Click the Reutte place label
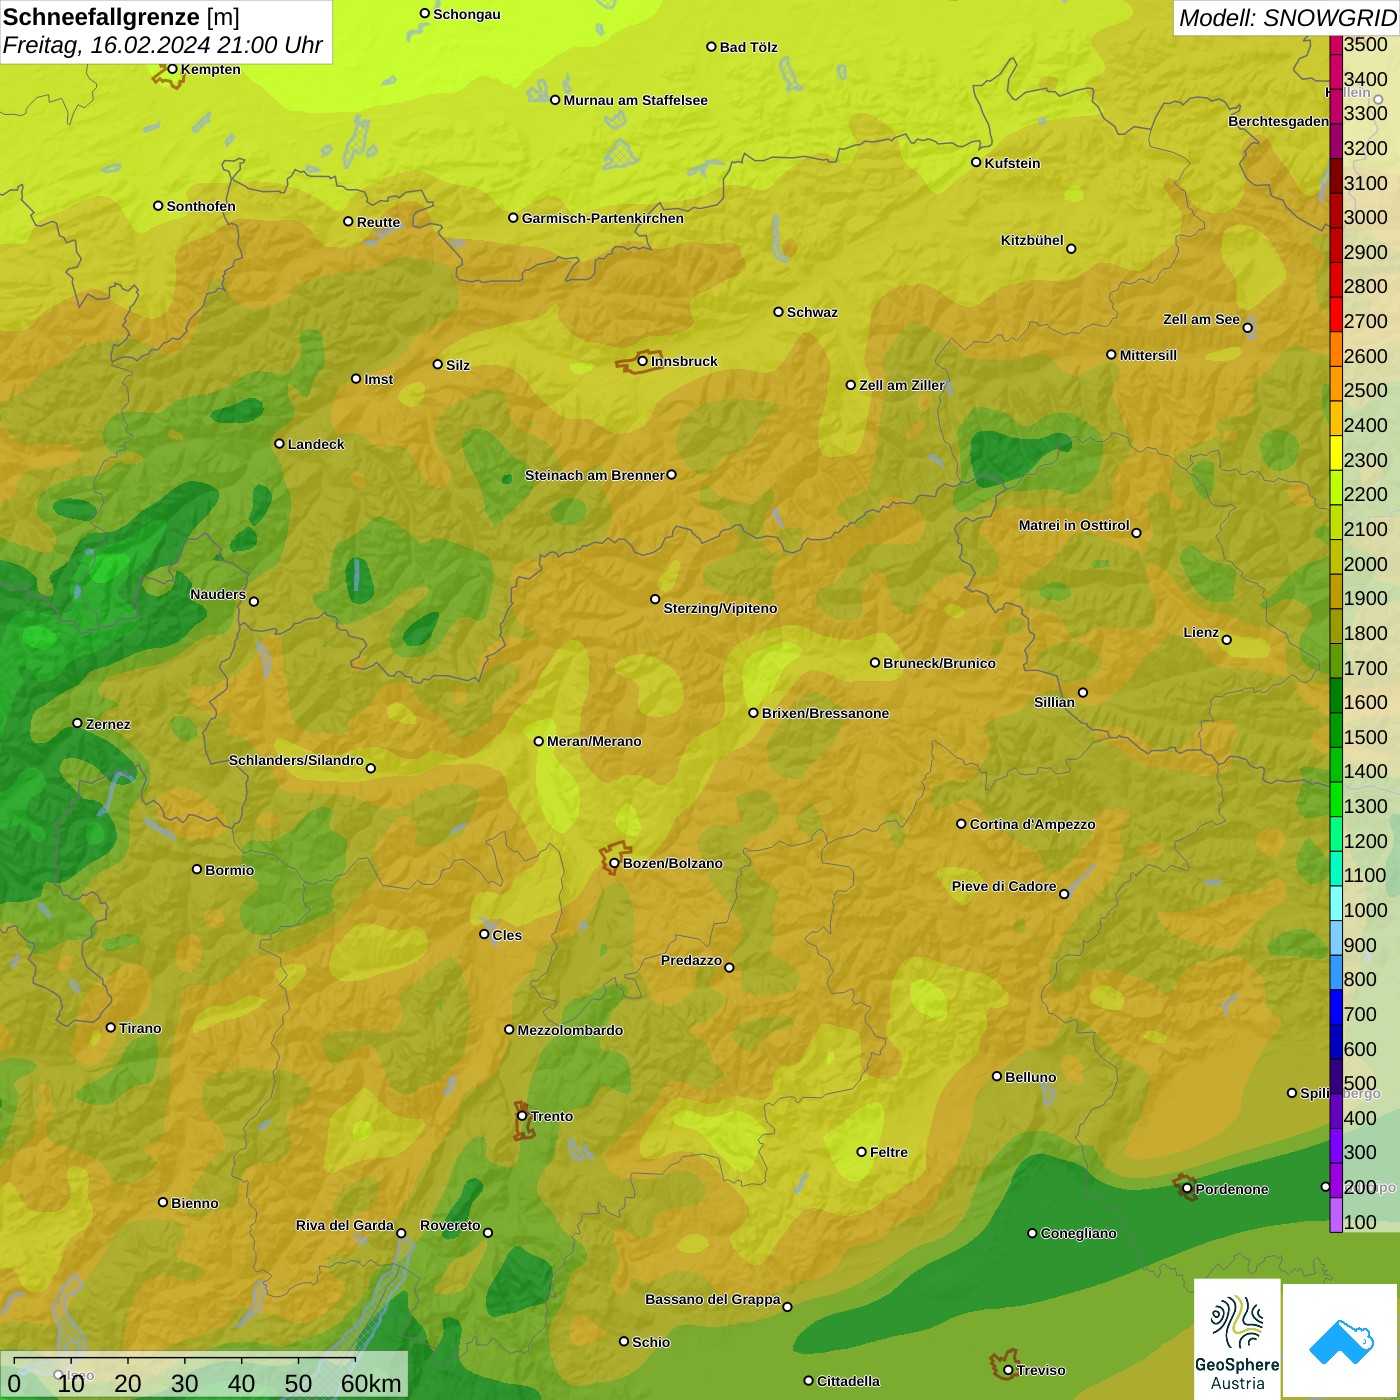Viewport: 1400px width, 1400px height. (x=378, y=222)
